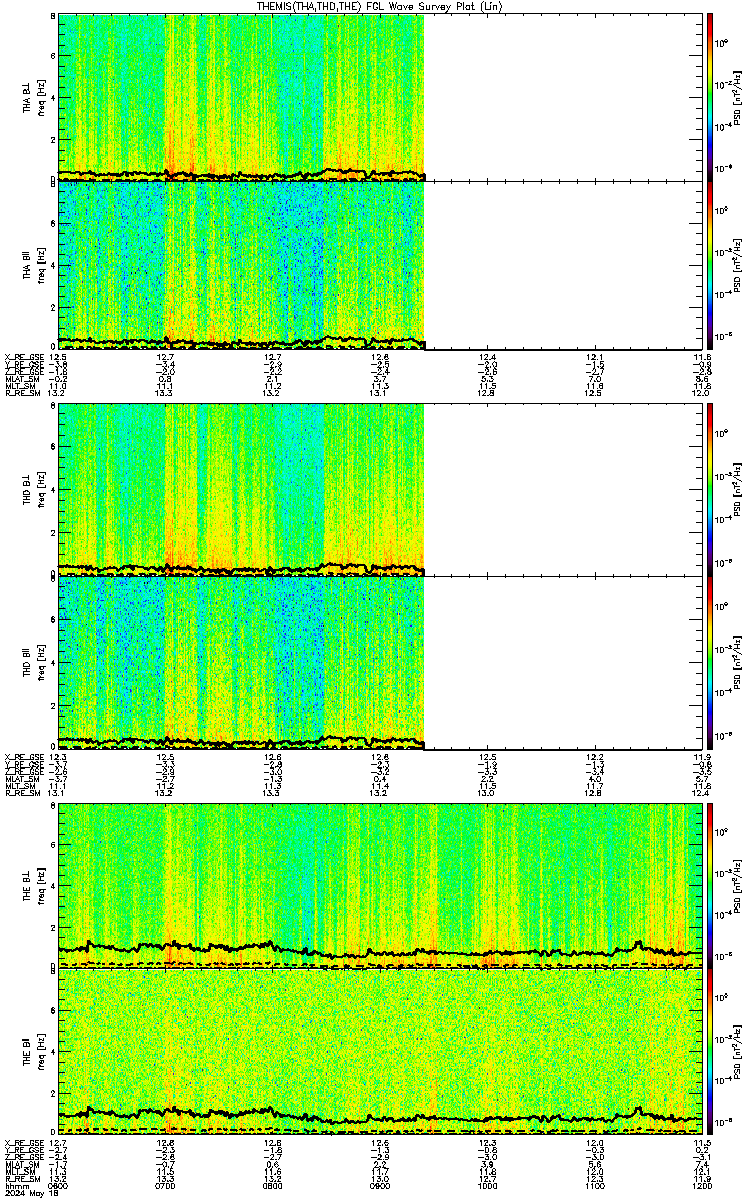The height and width of the screenshot is (1200, 750).
Task: Click the THE B∥ freq [Hz] axis label
Action: tap(42, 1051)
